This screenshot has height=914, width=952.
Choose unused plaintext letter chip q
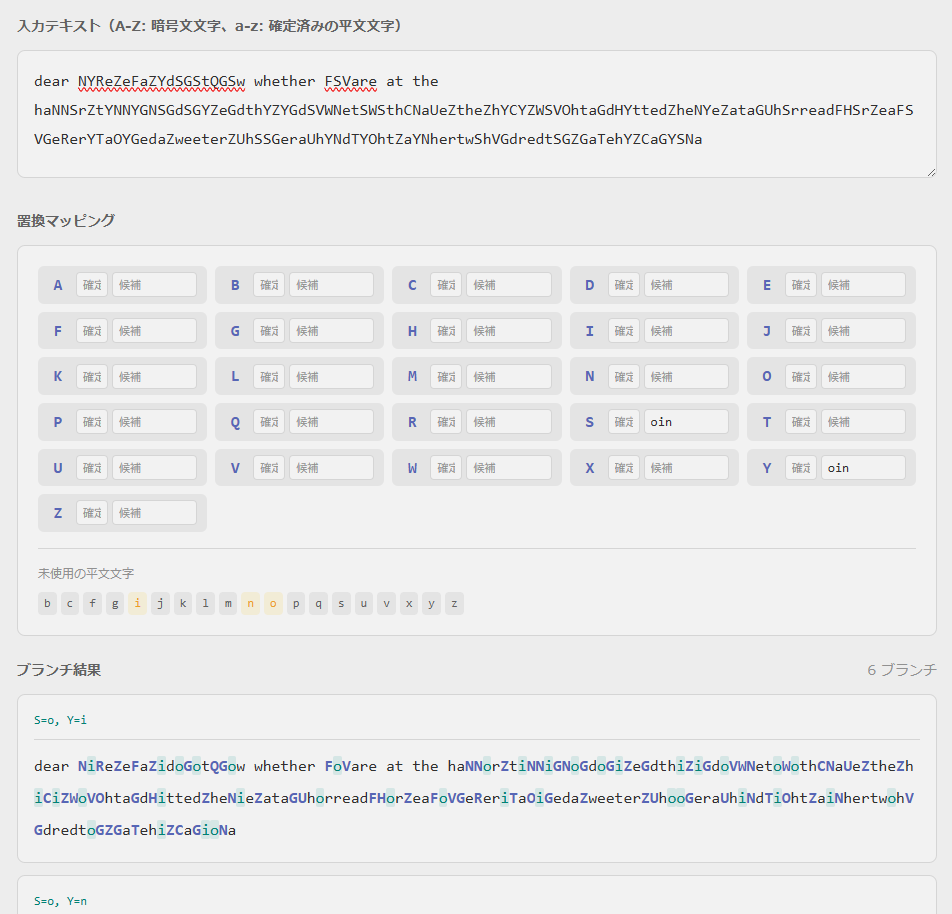tap(318, 604)
